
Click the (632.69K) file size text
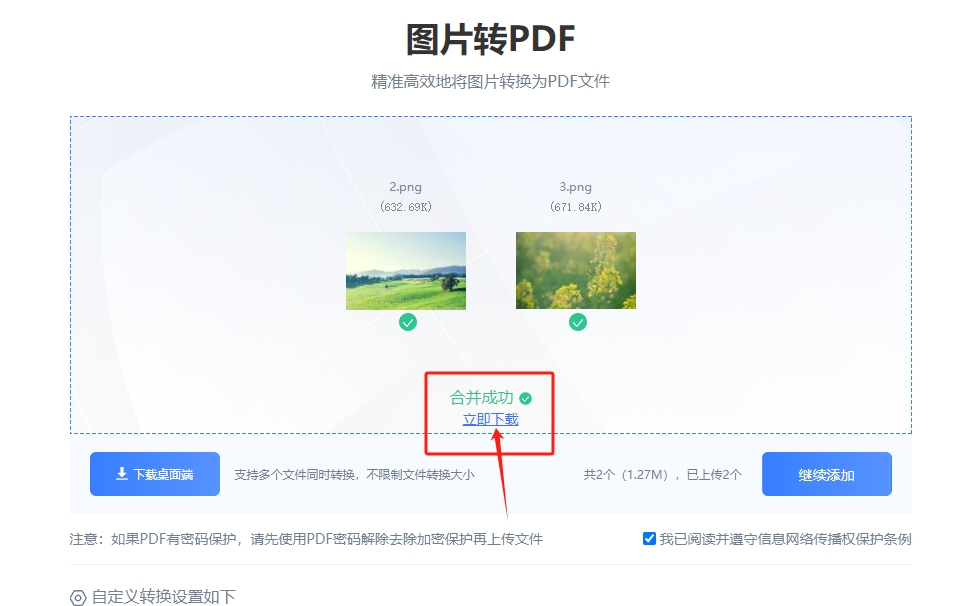[406, 207]
